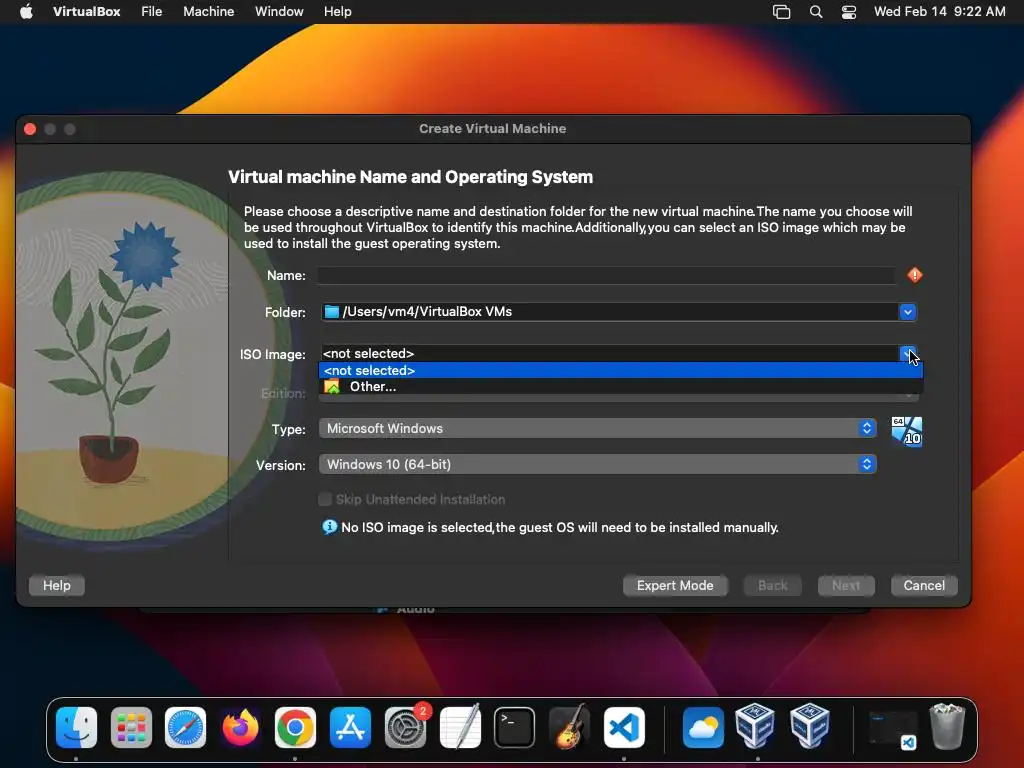Open Control Center in menu bar
This screenshot has height=768, width=1024.
848,11
